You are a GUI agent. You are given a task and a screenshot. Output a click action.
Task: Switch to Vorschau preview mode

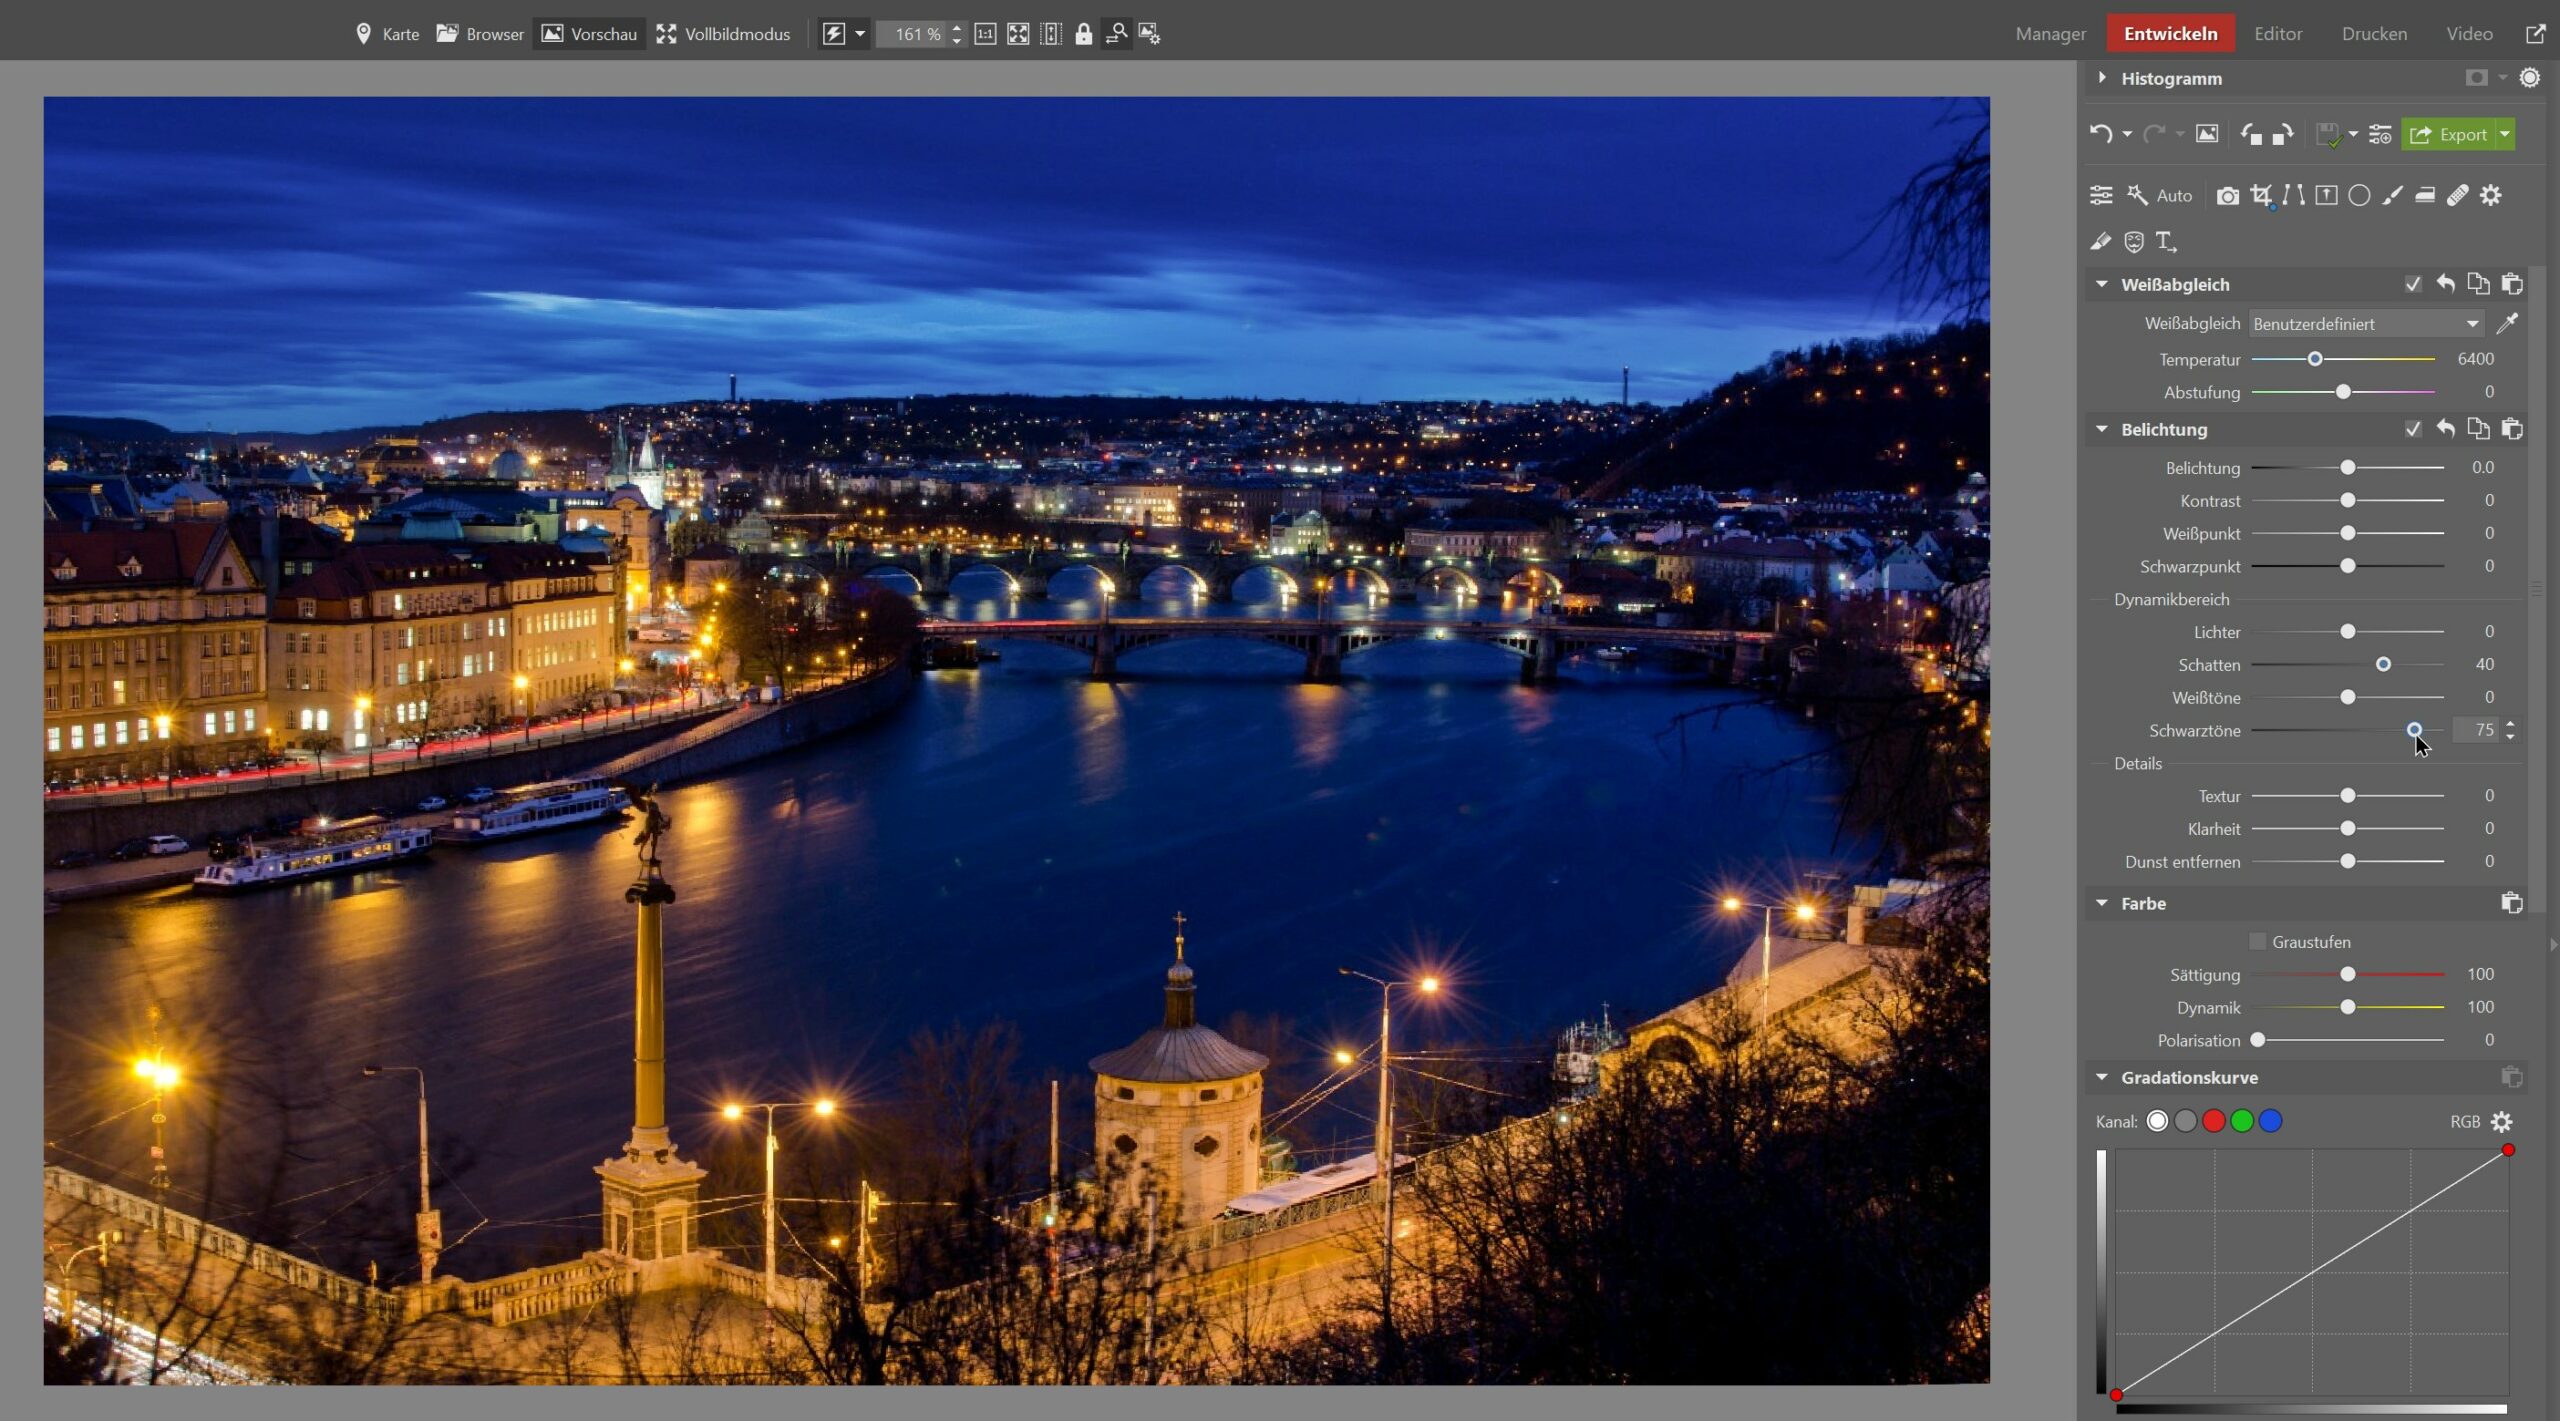tap(589, 34)
